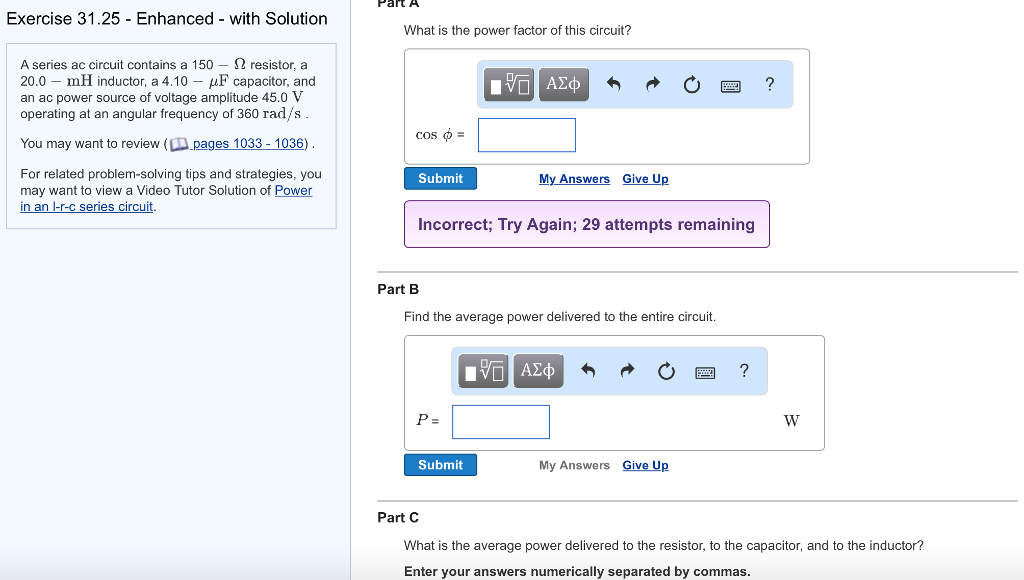Viewport: 1024px width, 580px height.
Task: Open Greek symbols menu in Part A
Action: click(x=564, y=85)
